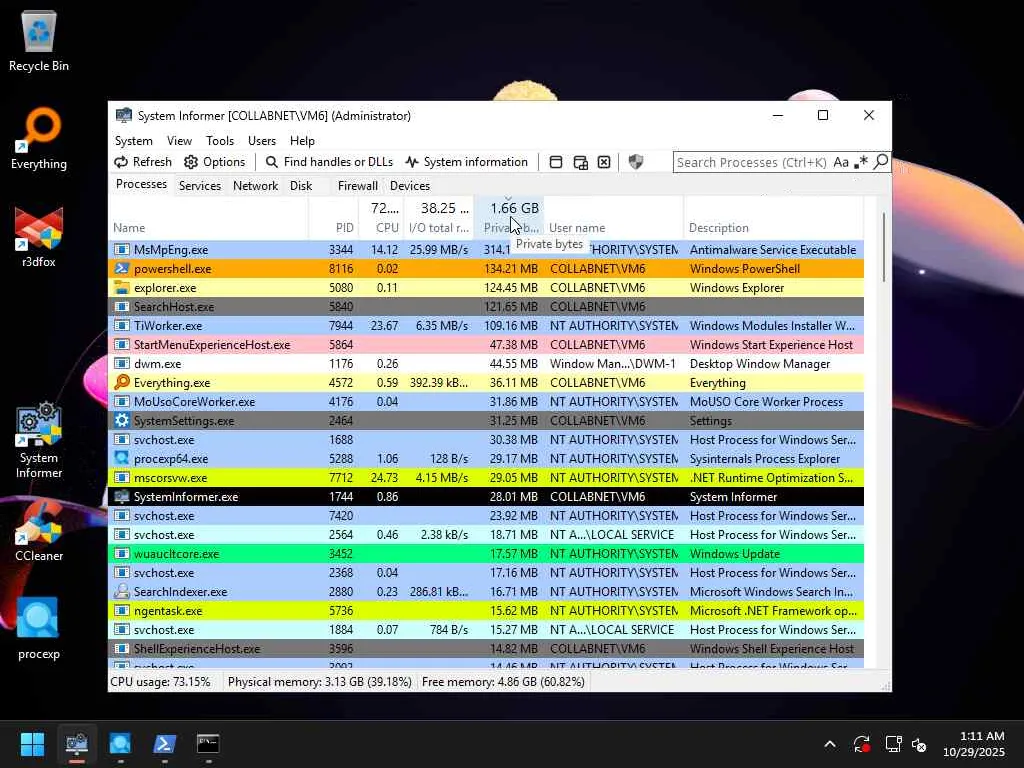Click the Refresh toolbar button
The height and width of the screenshot is (768, 1024).
coord(143,162)
